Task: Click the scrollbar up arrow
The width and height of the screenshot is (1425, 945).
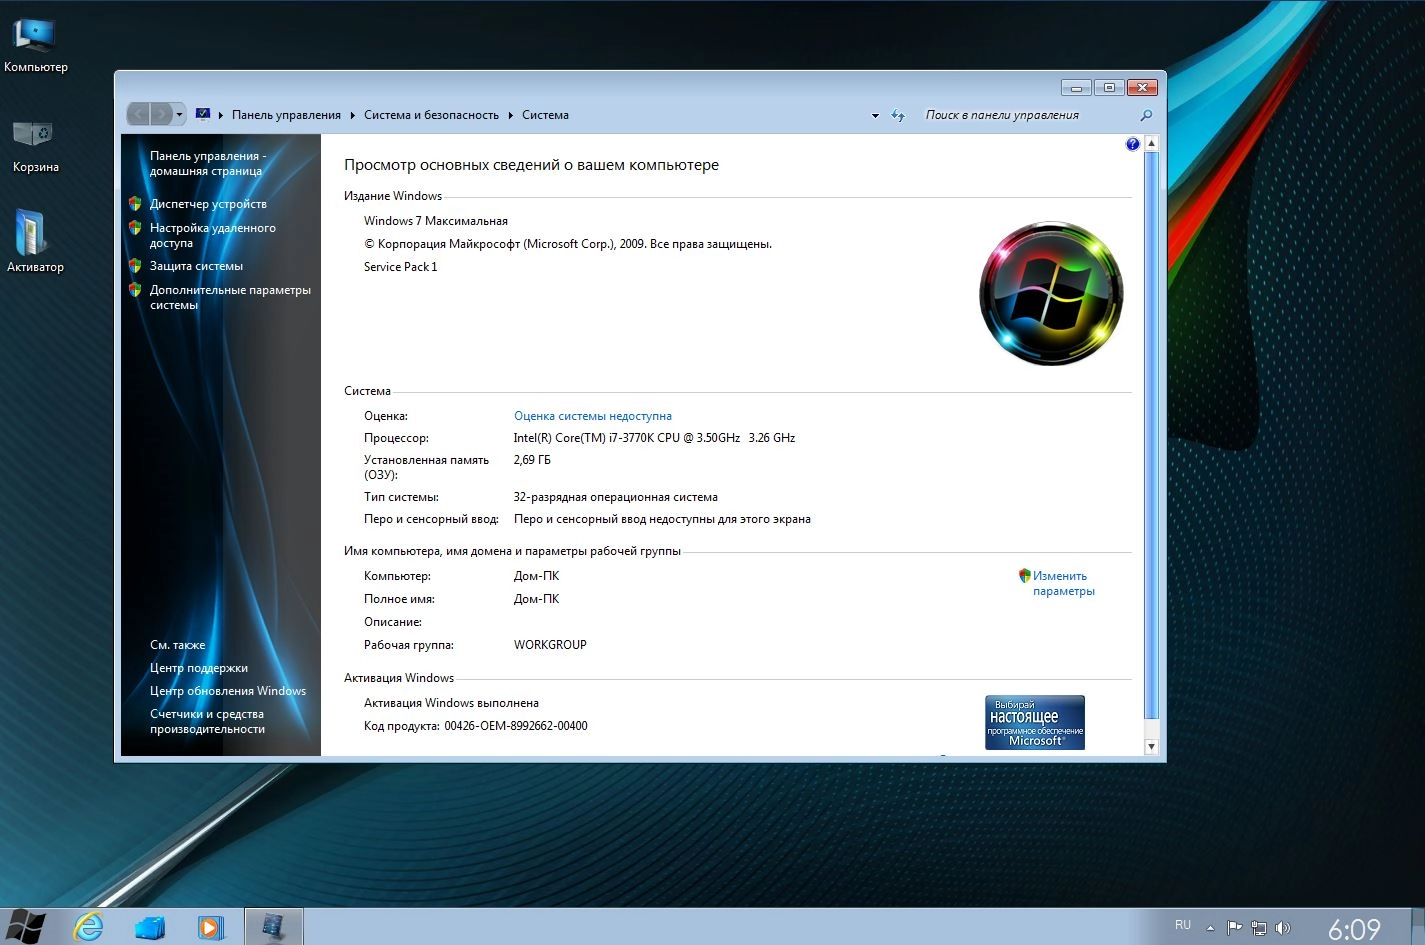Action: pos(1151,144)
